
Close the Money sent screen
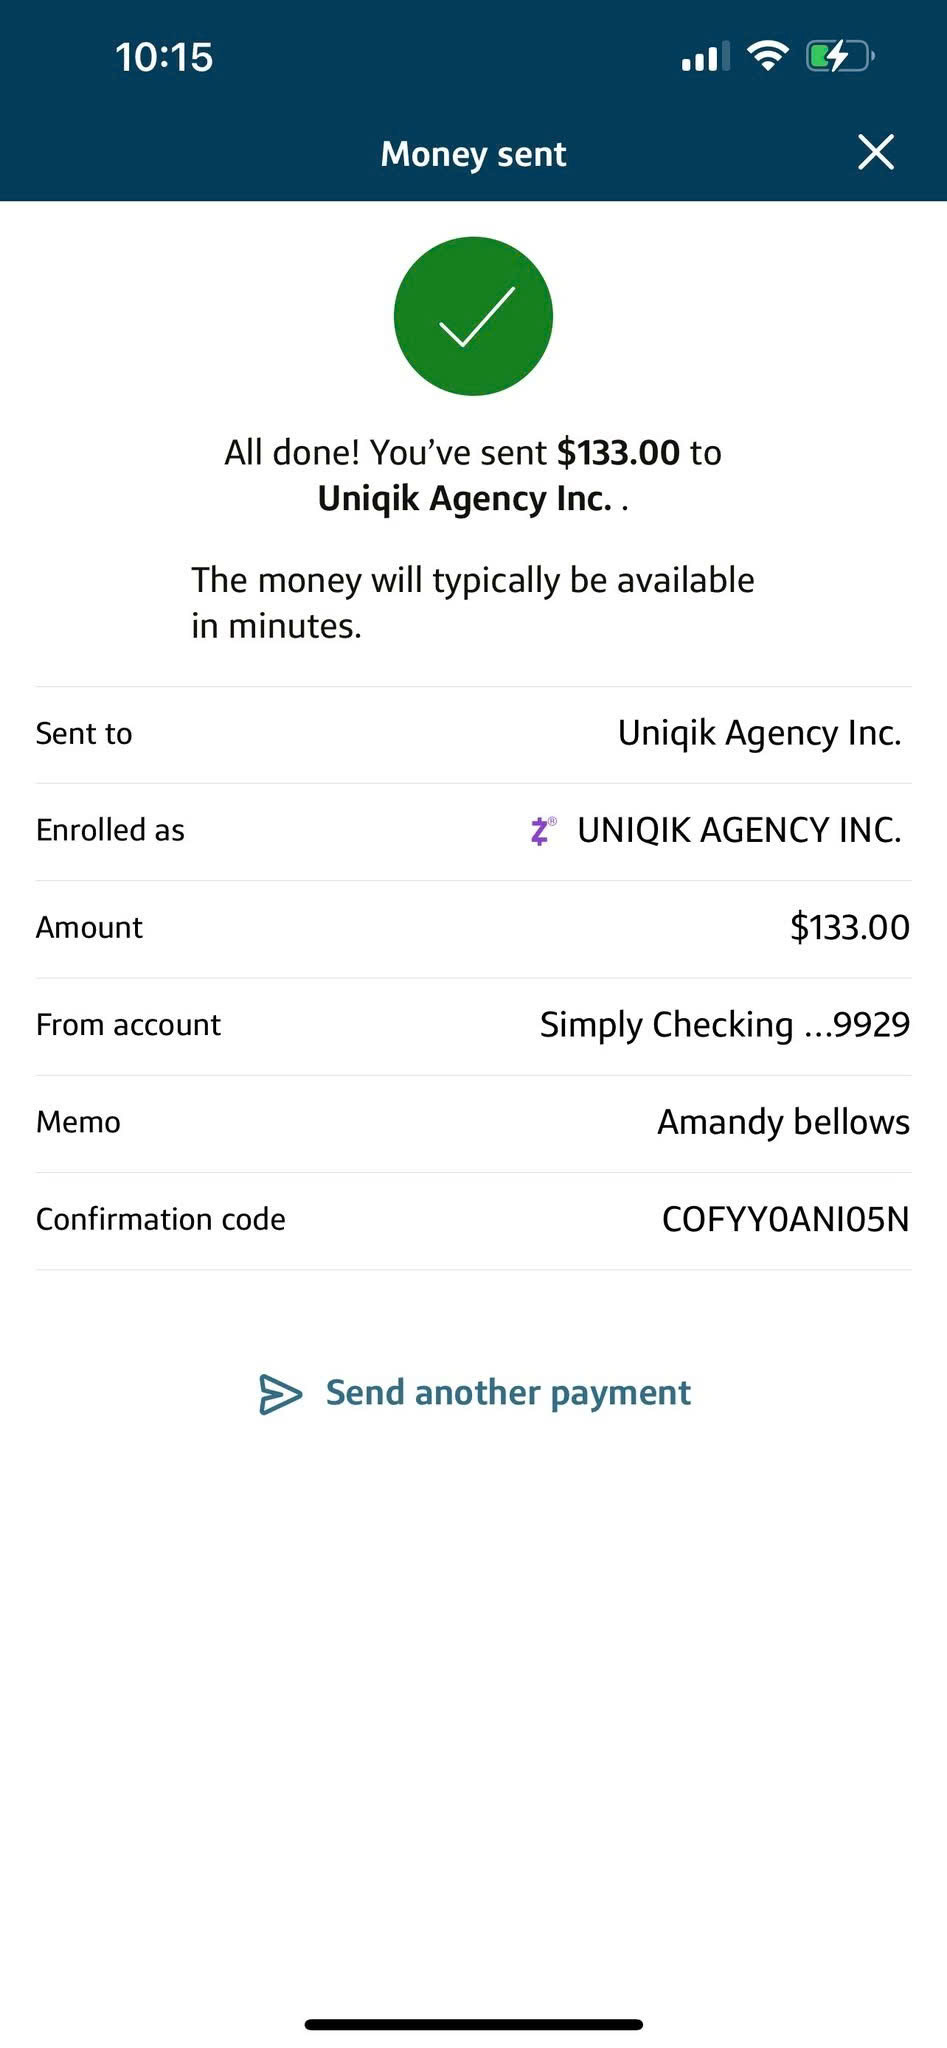[875, 153]
